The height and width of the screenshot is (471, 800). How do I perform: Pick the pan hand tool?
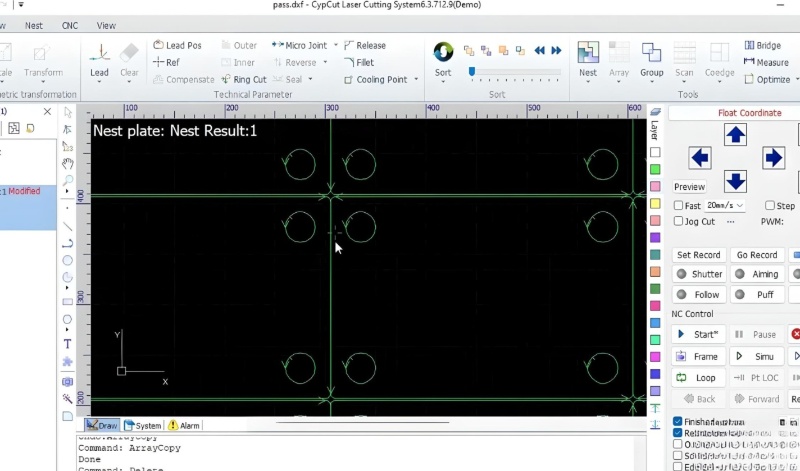(x=67, y=163)
